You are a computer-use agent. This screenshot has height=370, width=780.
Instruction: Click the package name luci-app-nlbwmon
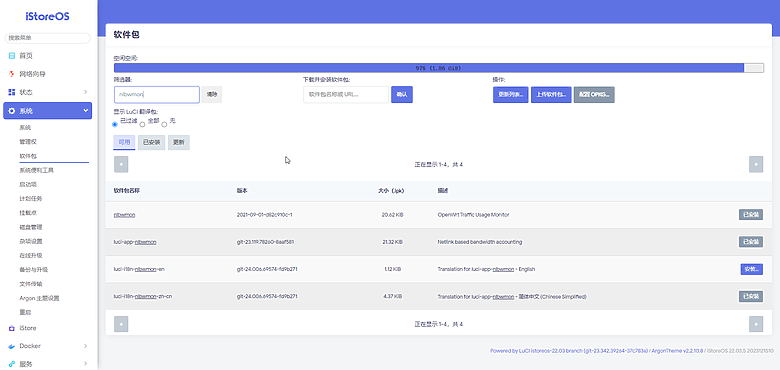coord(135,242)
